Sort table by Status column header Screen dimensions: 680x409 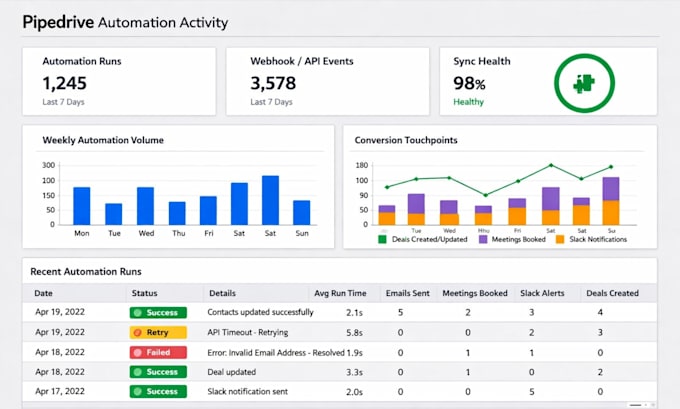click(x=144, y=293)
